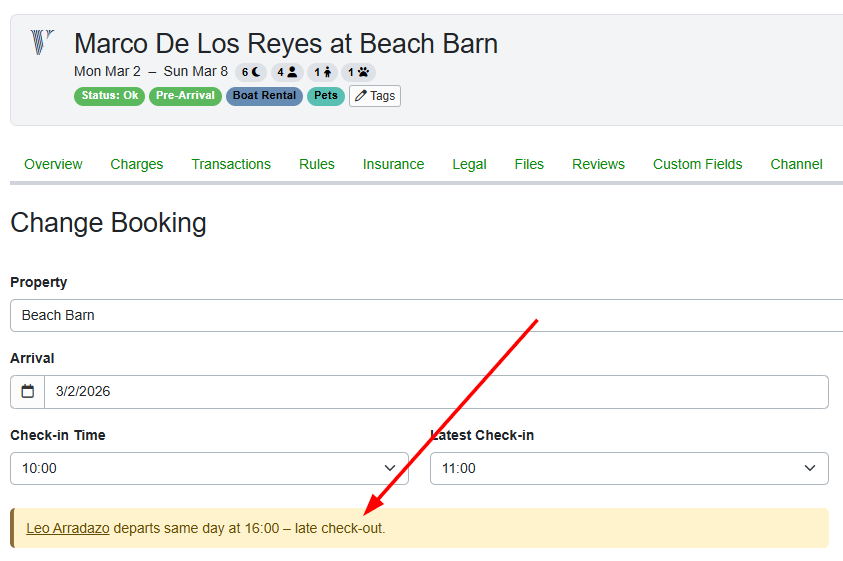The width and height of the screenshot is (843, 561).
Task: Open the Files tab
Action: (529, 164)
